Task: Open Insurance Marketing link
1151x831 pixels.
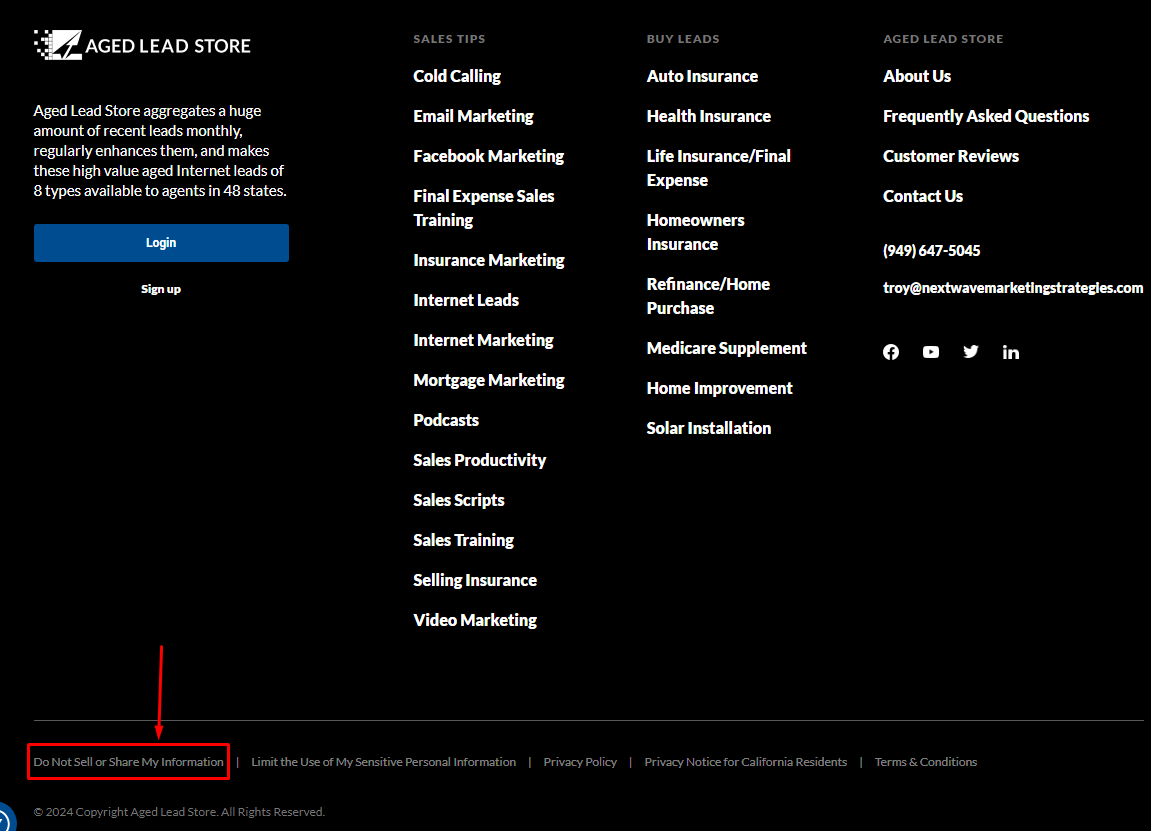Action: [489, 261]
